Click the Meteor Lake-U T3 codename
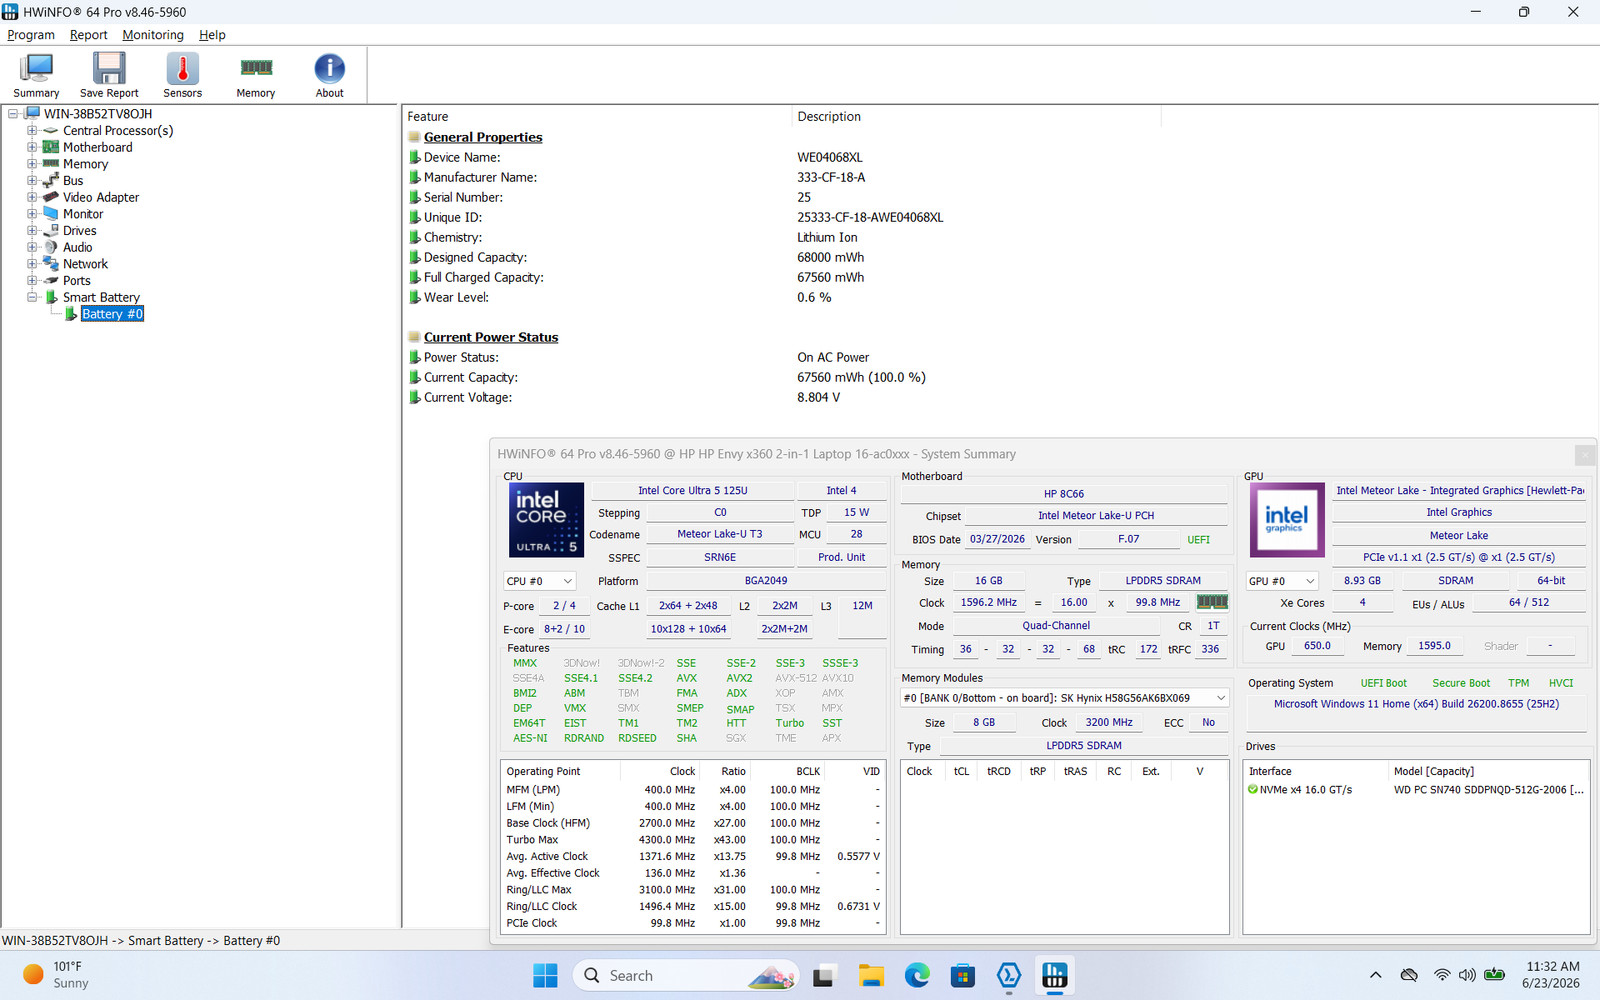Screen dimensions: 1600x1000 [720, 535]
